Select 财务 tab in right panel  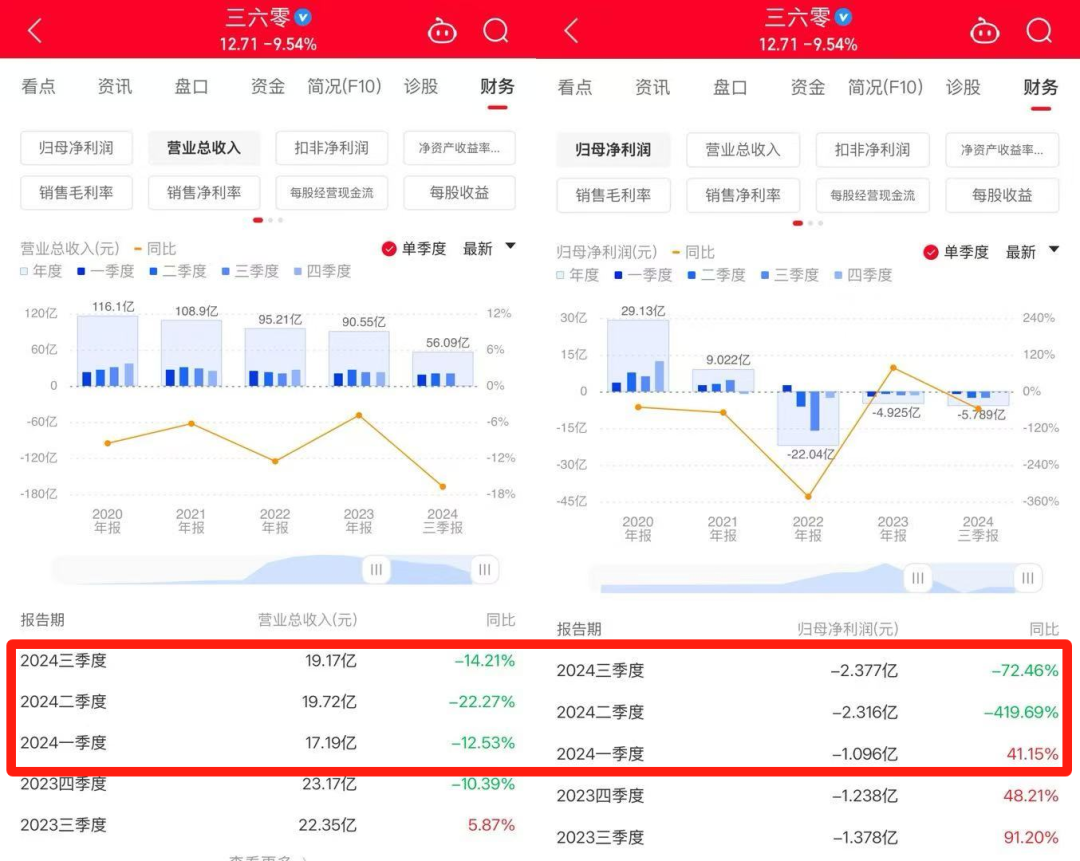point(1041,87)
